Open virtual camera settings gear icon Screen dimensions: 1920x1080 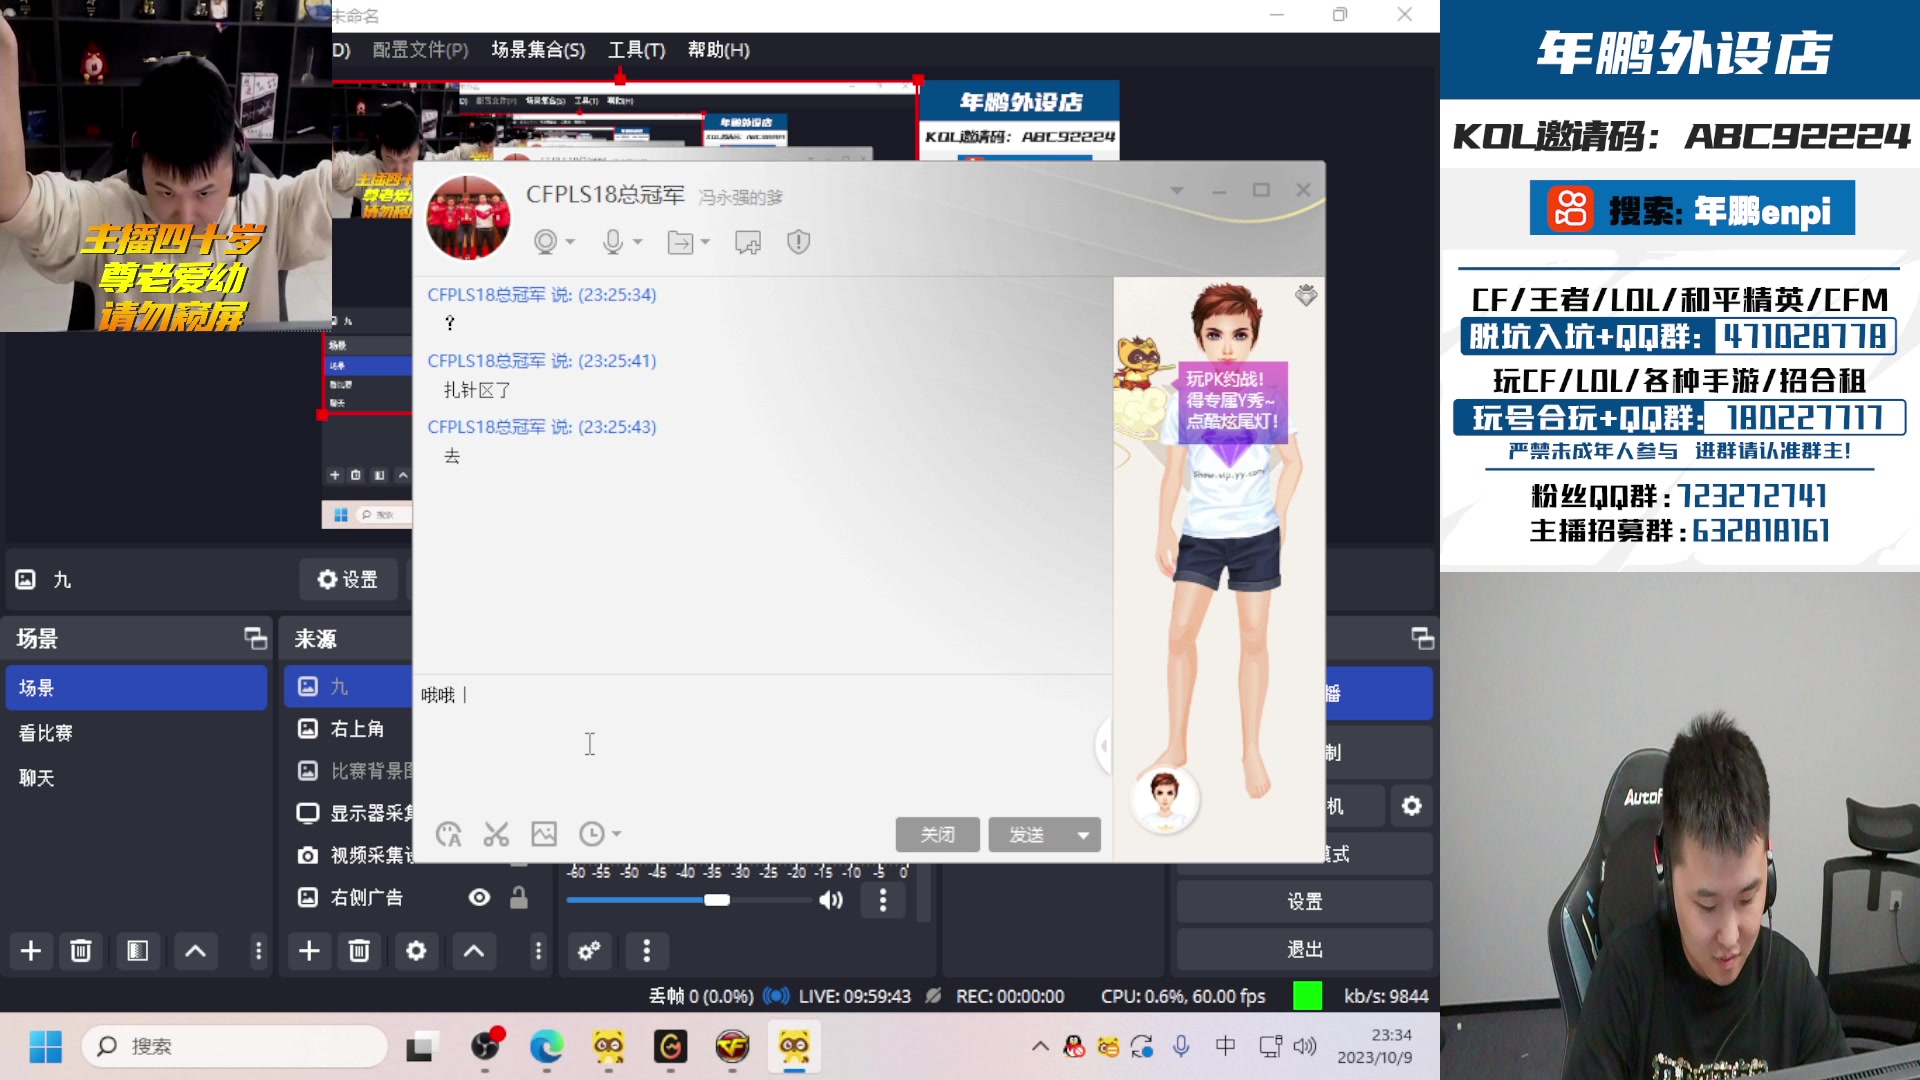(1411, 806)
